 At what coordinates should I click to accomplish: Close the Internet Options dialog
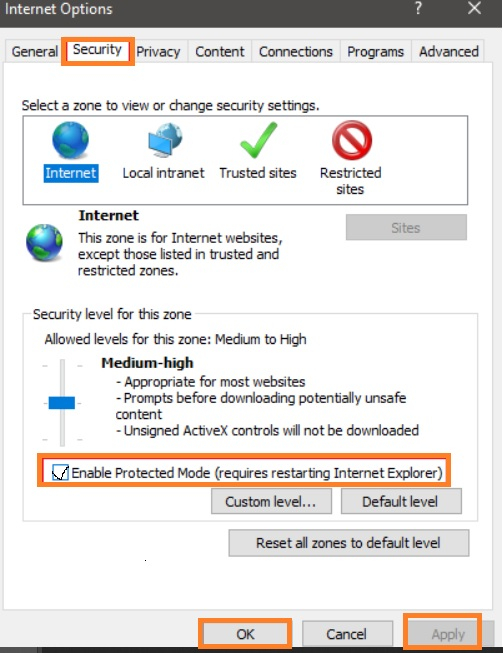474,8
